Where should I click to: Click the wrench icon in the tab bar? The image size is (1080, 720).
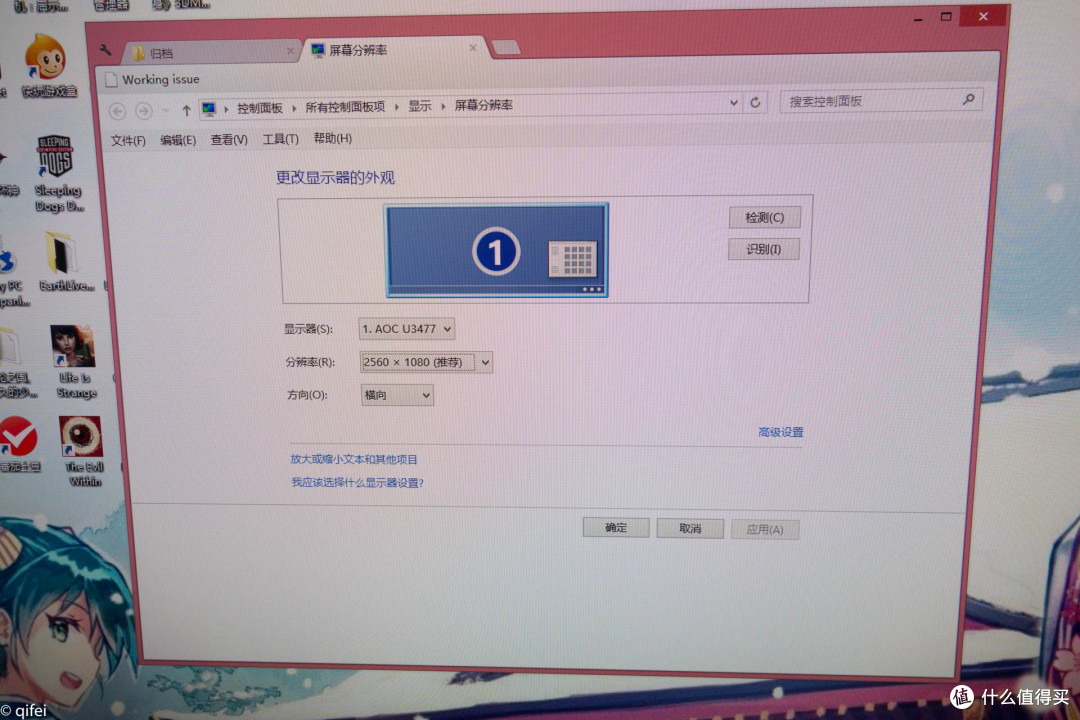[105, 50]
